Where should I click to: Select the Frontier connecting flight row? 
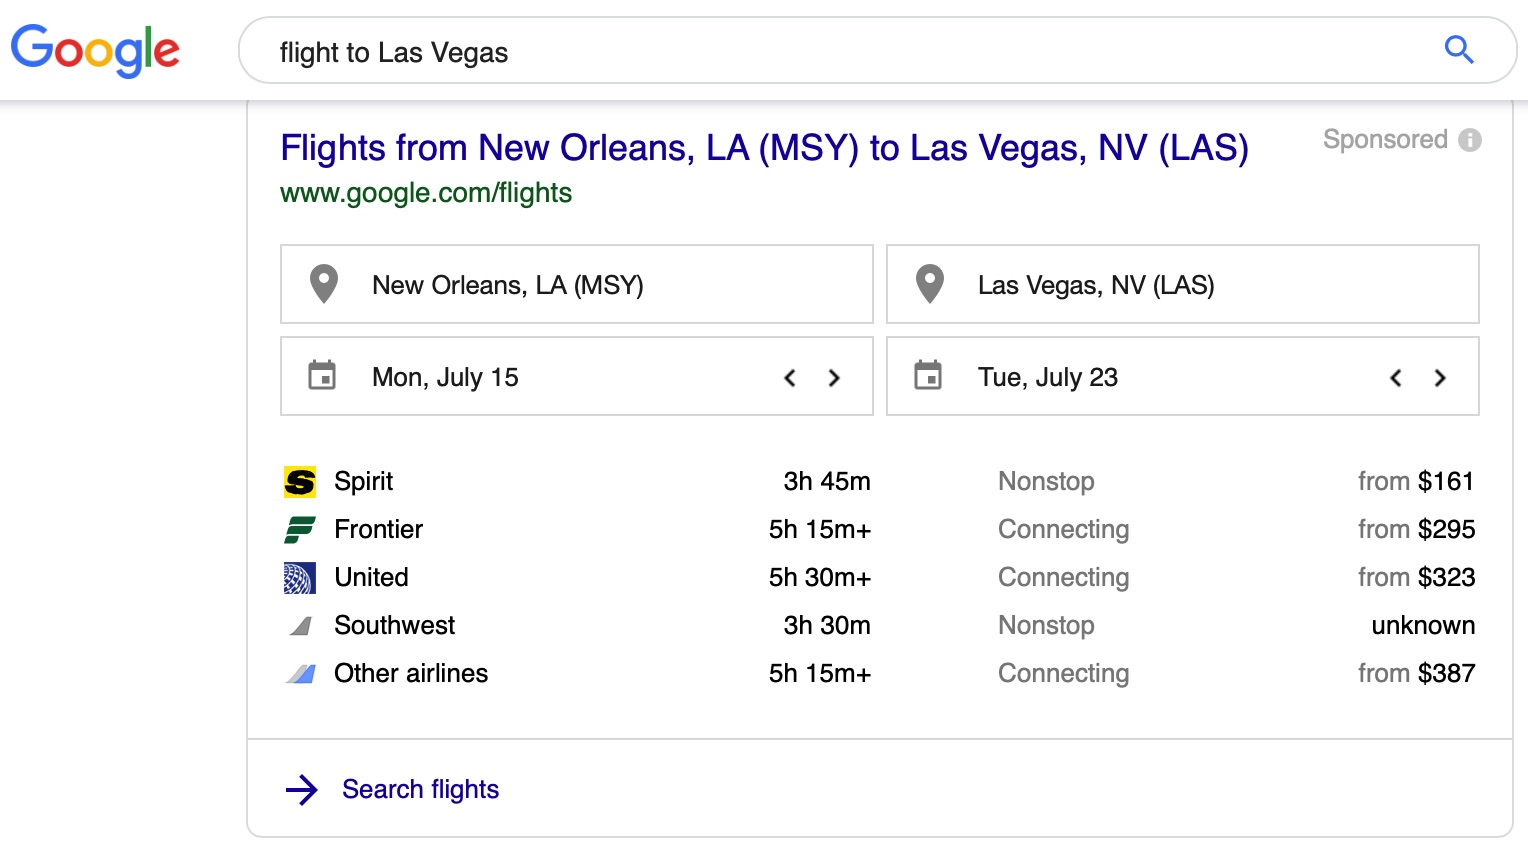(879, 529)
